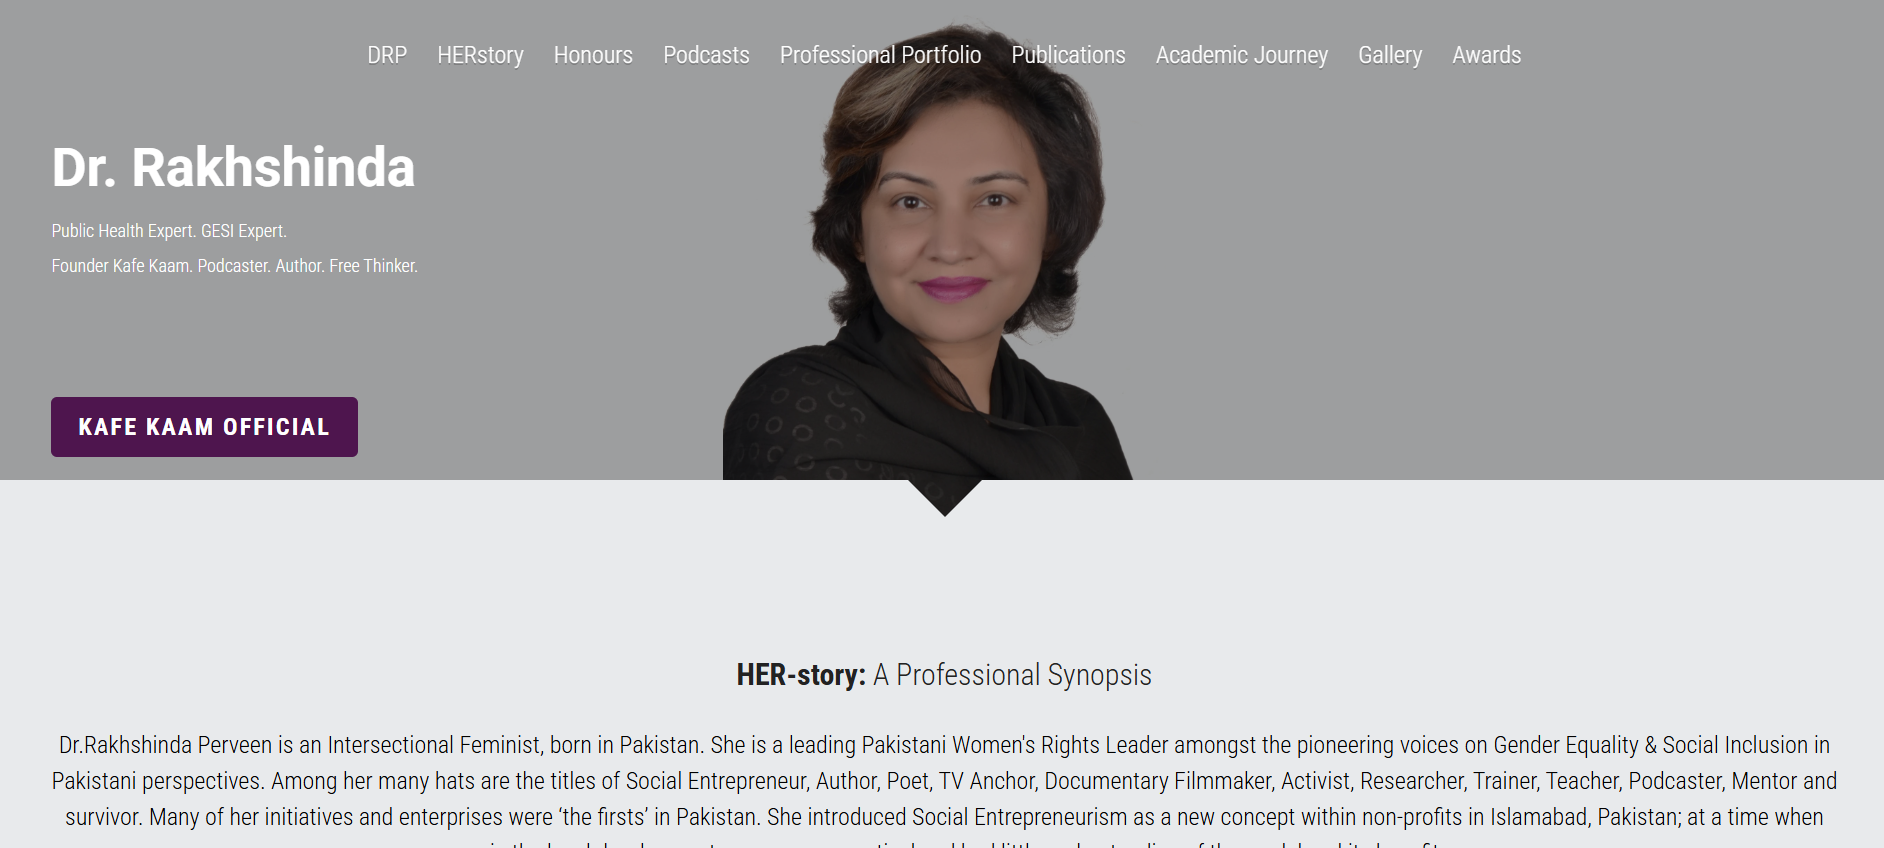1884x848 pixels.
Task: View the Gallery page
Action: [x=1389, y=55]
